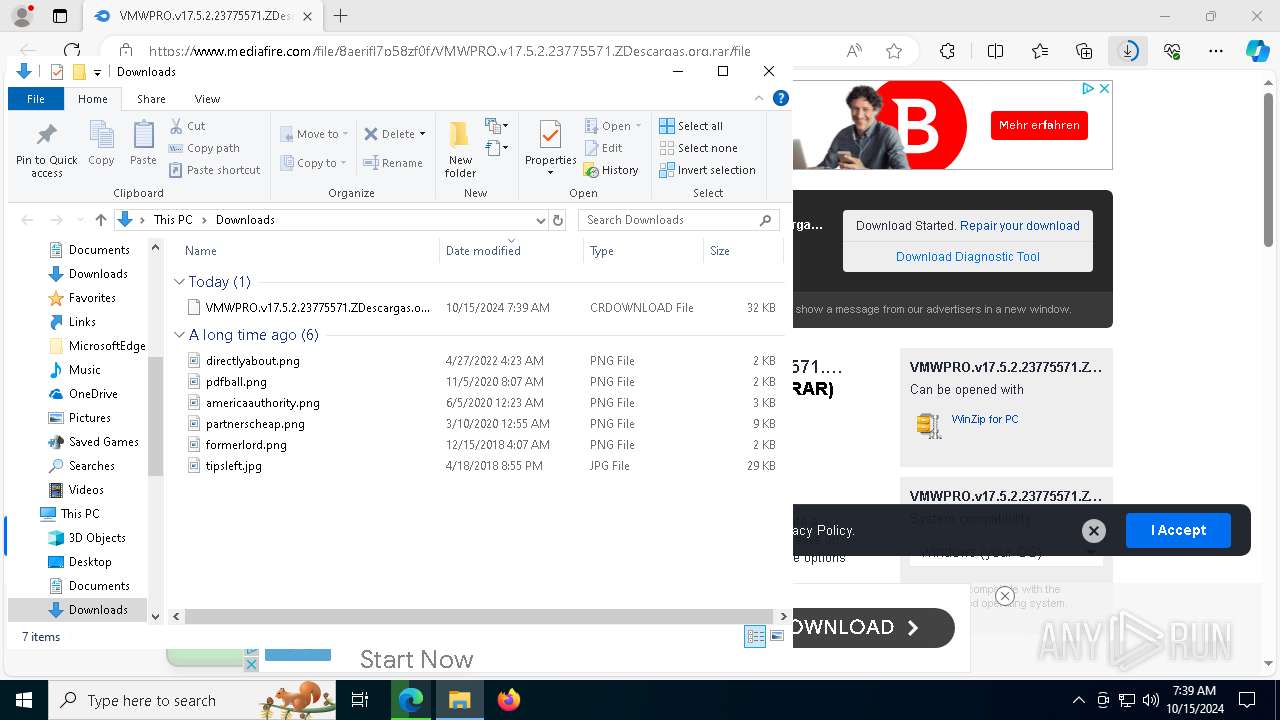Refresh the Downloads folder view

pos(558,220)
